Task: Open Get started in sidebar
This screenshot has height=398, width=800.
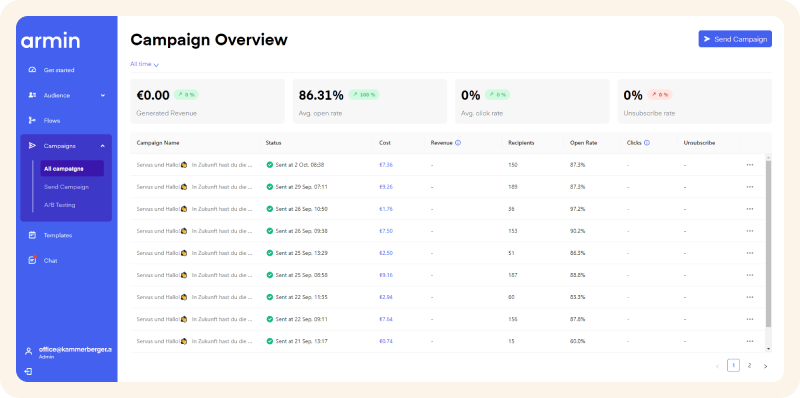Action: (59, 70)
